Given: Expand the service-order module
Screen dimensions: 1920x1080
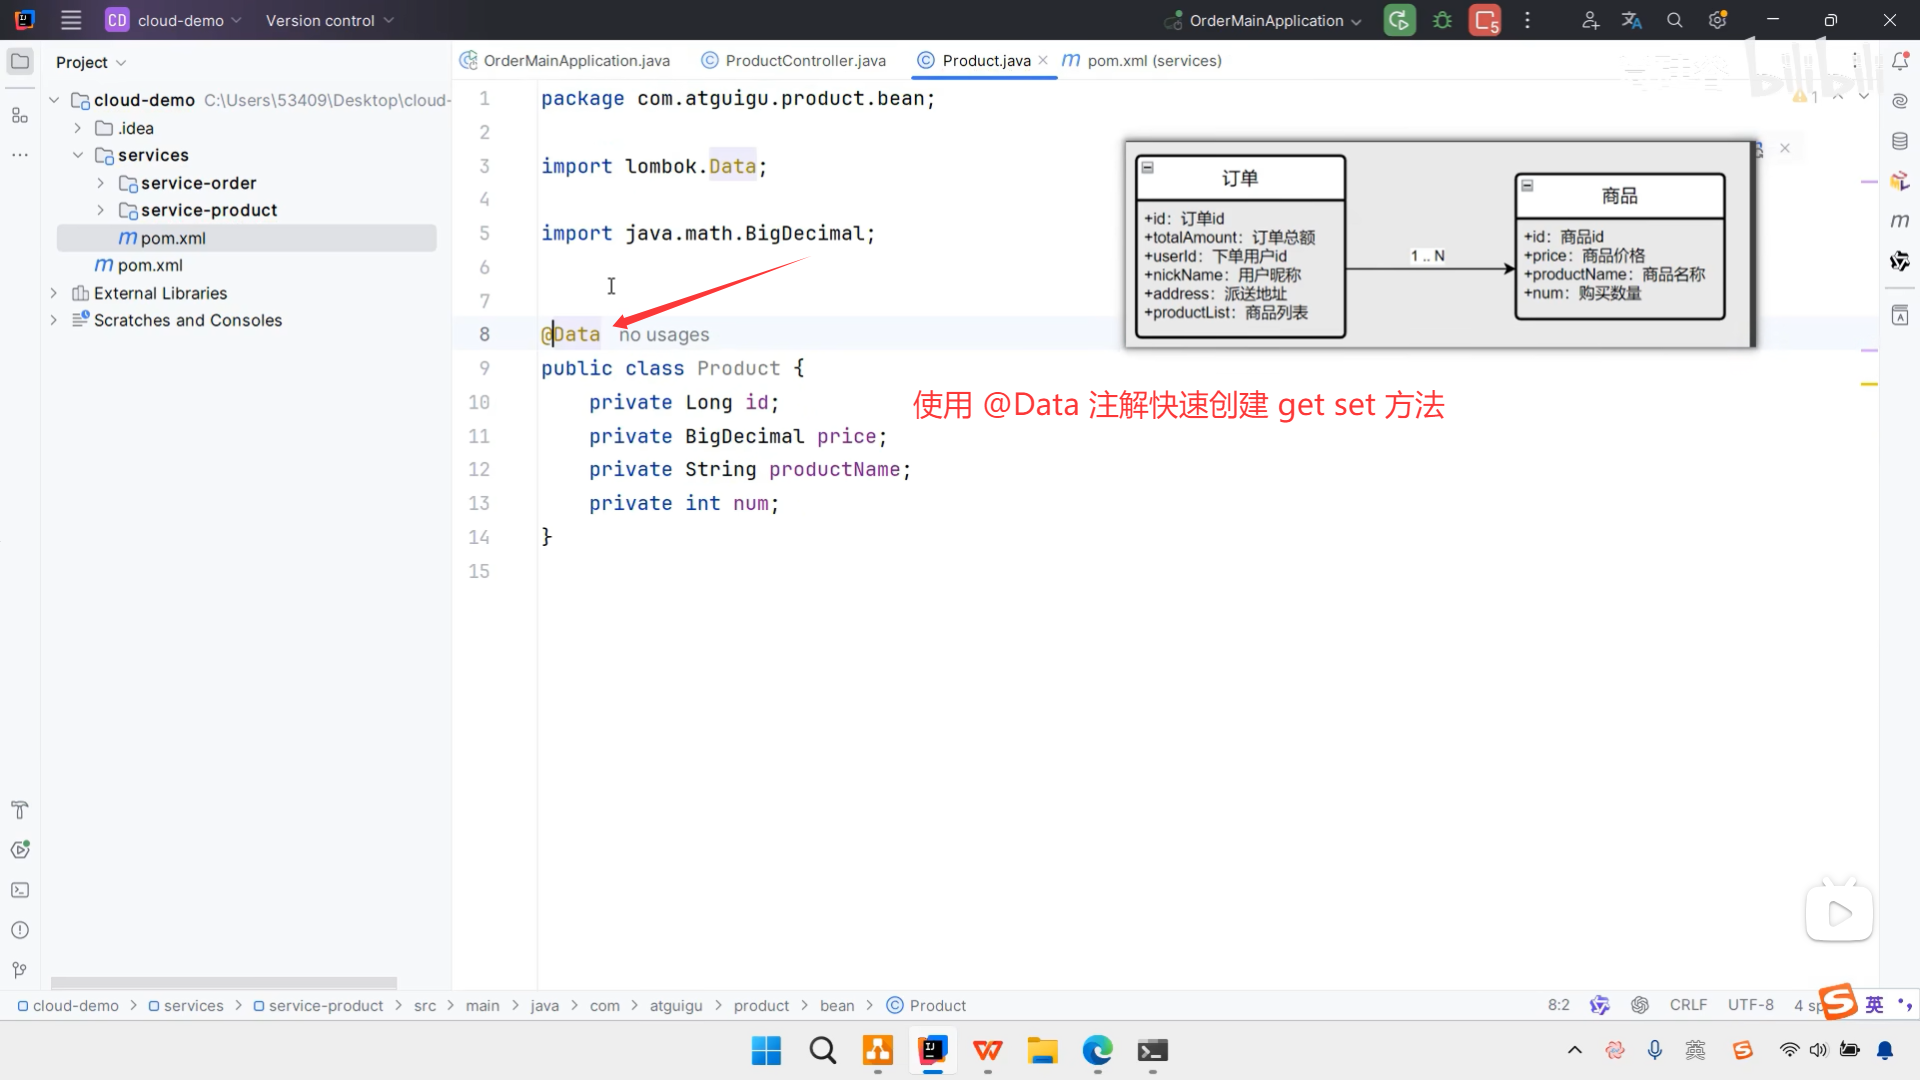Looking at the screenshot, I should pyautogui.click(x=100, y=183).
